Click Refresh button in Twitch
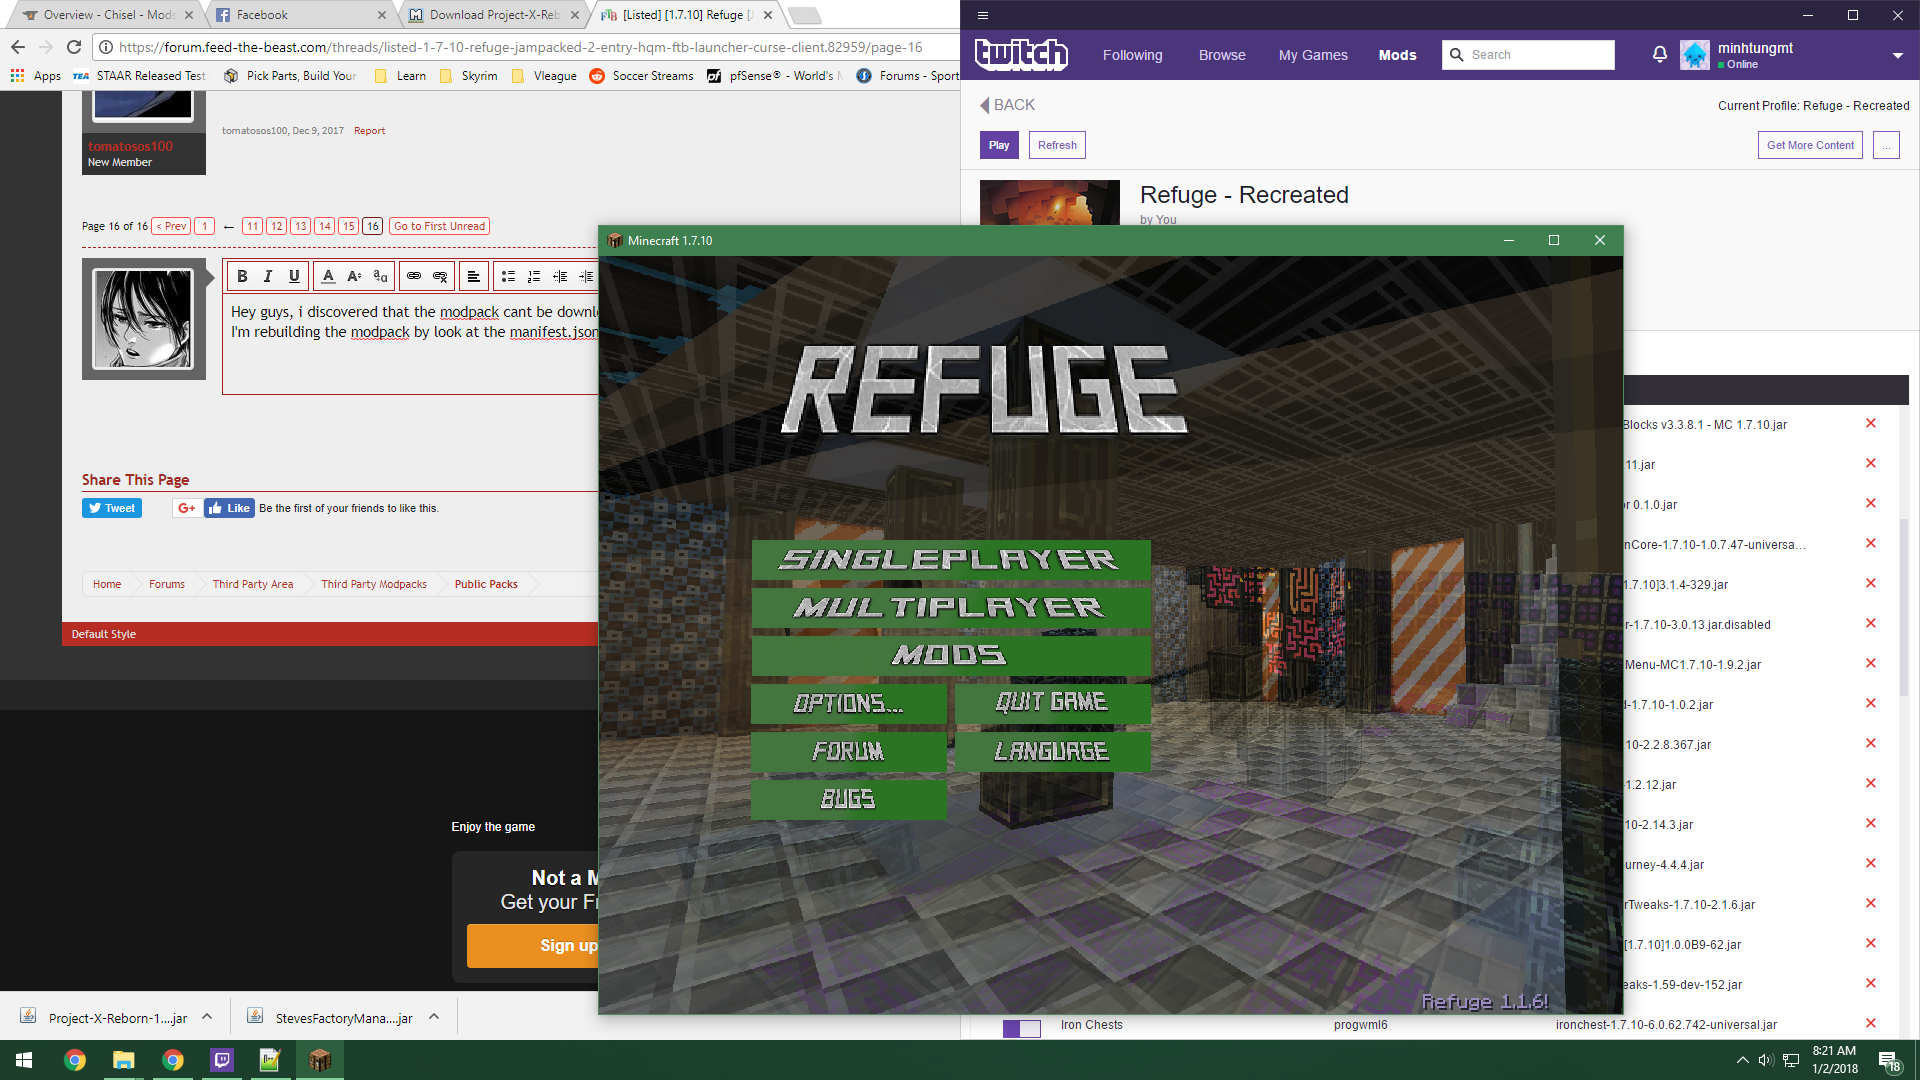The width and height of the screenshot is (1920, 1080). [1057, 145]
